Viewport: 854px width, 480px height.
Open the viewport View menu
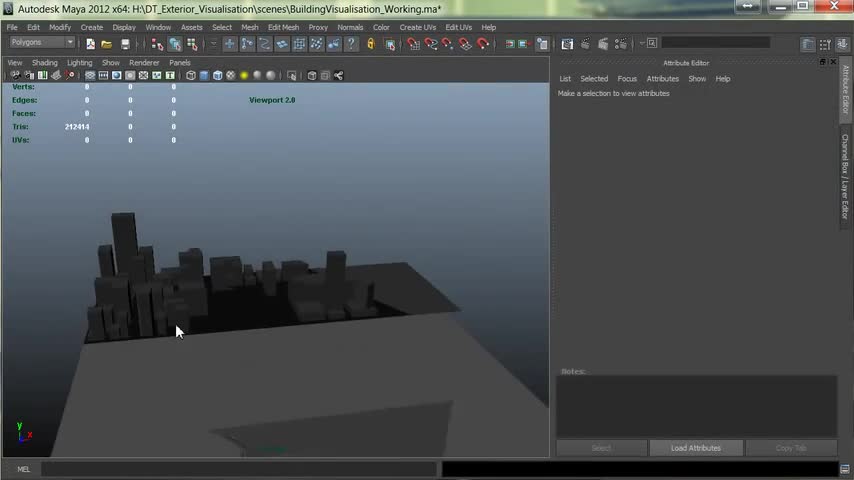coord(15,63)
